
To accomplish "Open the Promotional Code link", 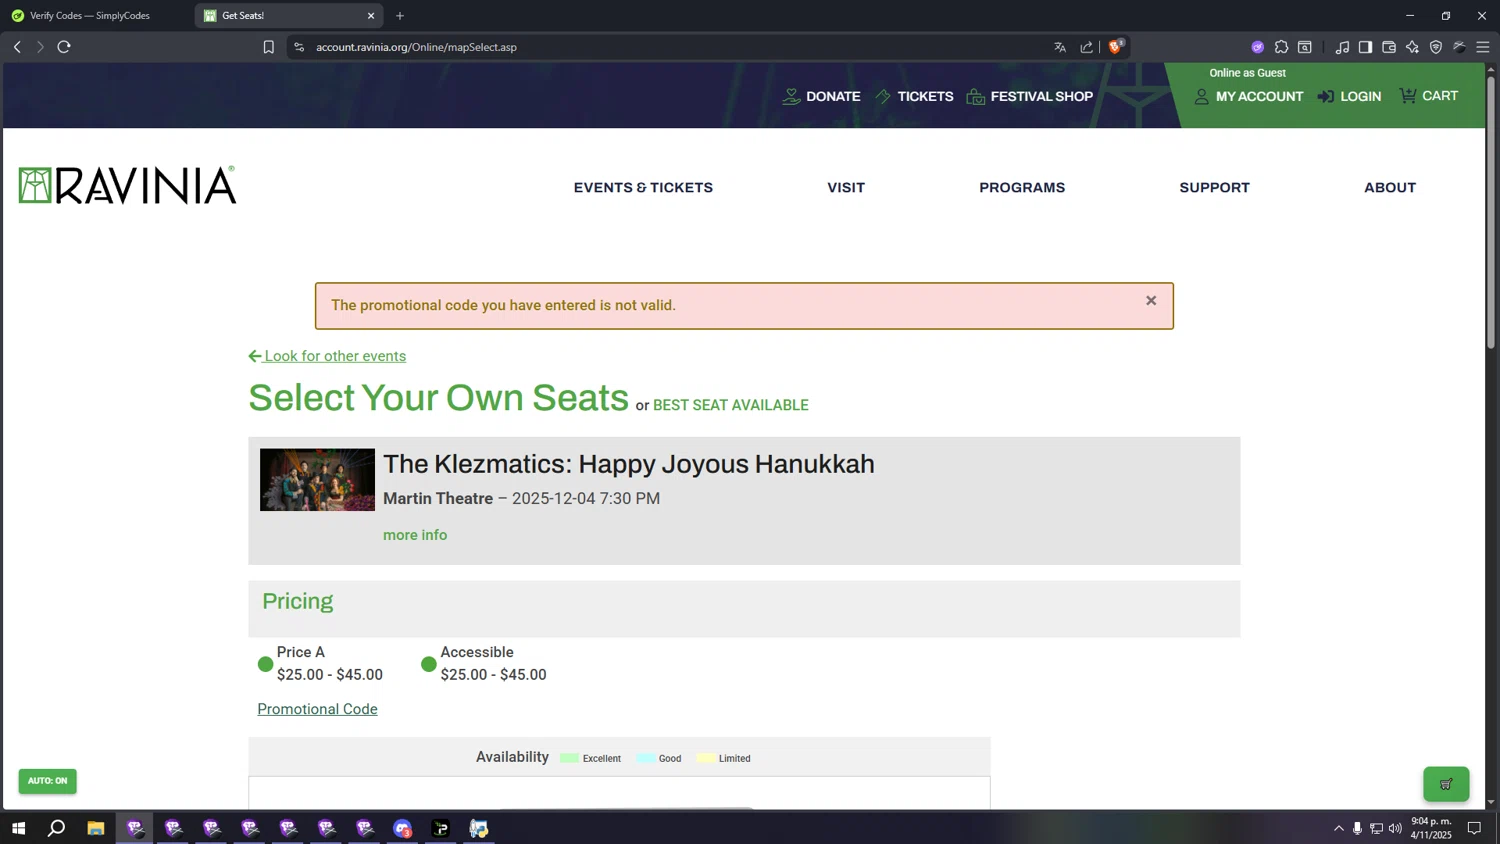I will (317, 709).
